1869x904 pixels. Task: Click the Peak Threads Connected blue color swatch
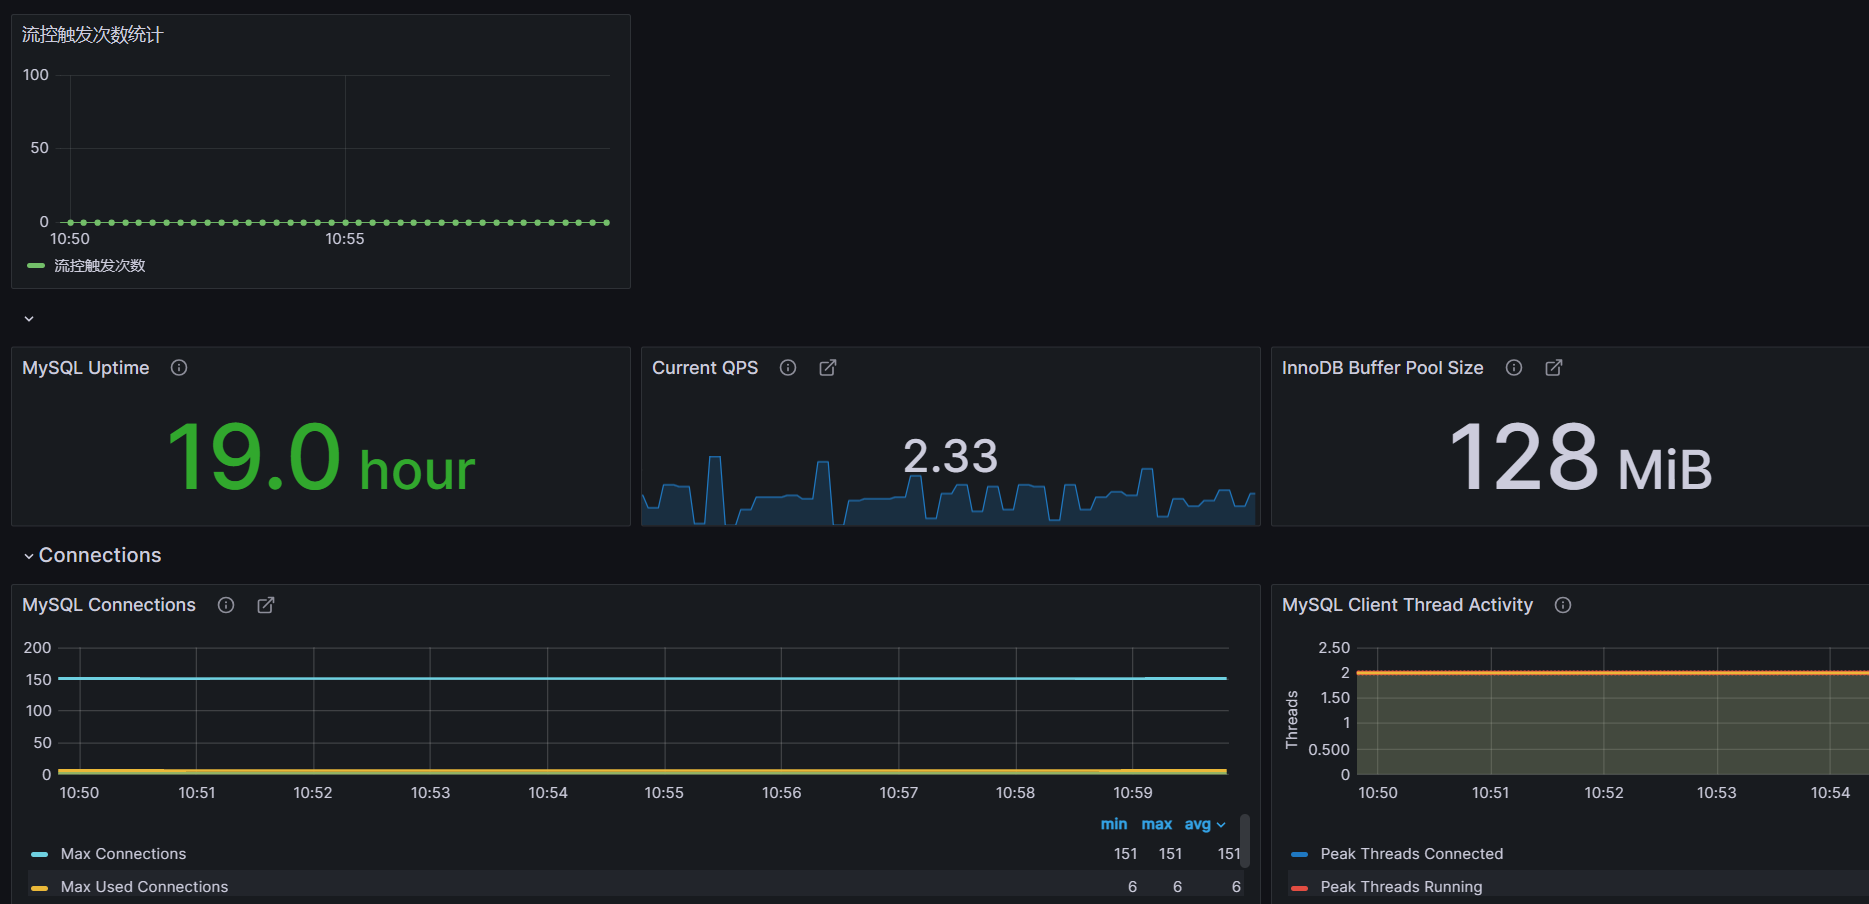click(1299, 854)
